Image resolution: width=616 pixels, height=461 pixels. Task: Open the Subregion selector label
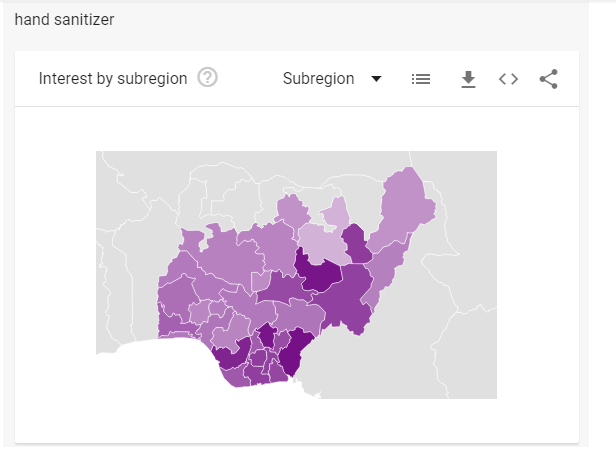pyautogui.click(x=318, y=79)
